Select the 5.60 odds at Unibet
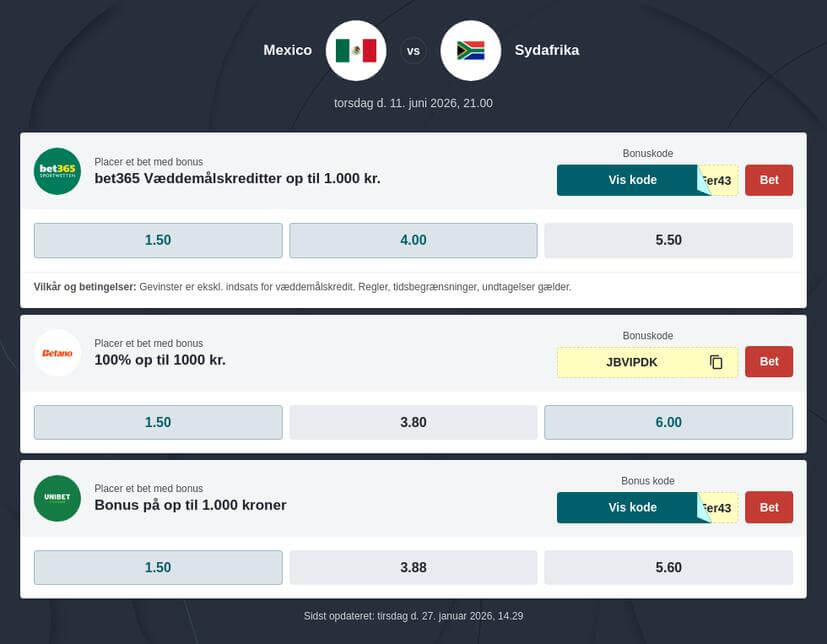 (667, 567)
